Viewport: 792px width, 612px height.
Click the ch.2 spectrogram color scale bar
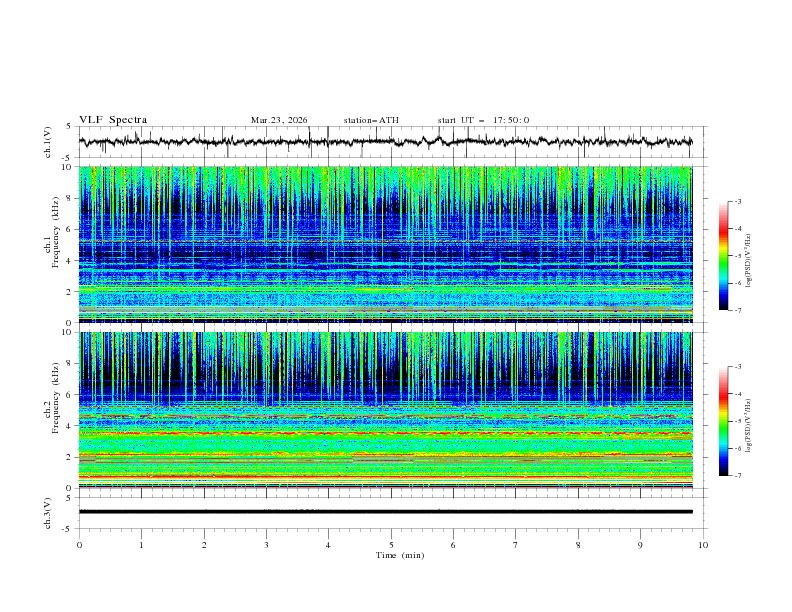pyautogui.click(x=723, y=421)
